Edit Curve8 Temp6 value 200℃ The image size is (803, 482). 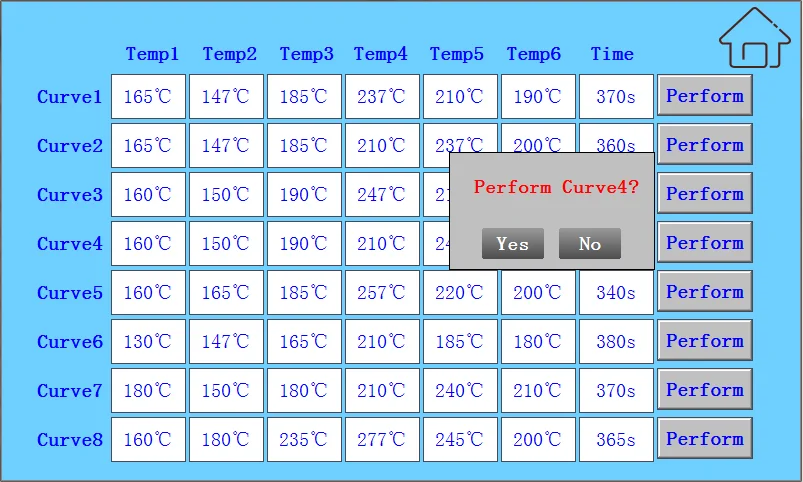click(538, 439)
